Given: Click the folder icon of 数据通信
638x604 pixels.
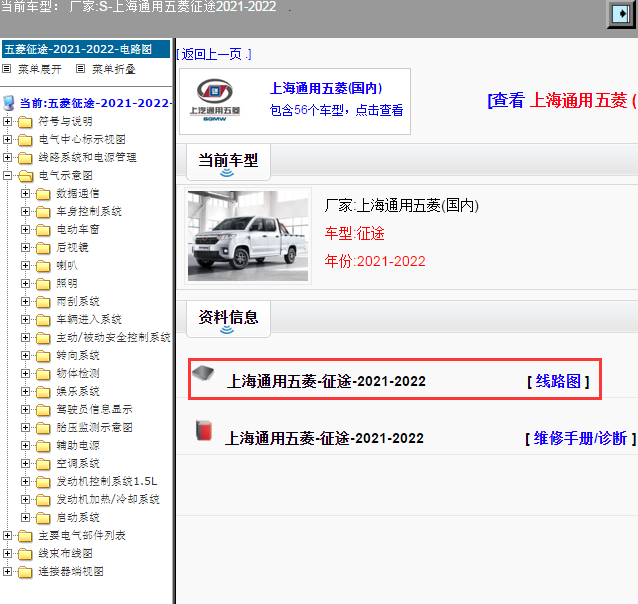Looking at the screenshot, I should [43, 194].
